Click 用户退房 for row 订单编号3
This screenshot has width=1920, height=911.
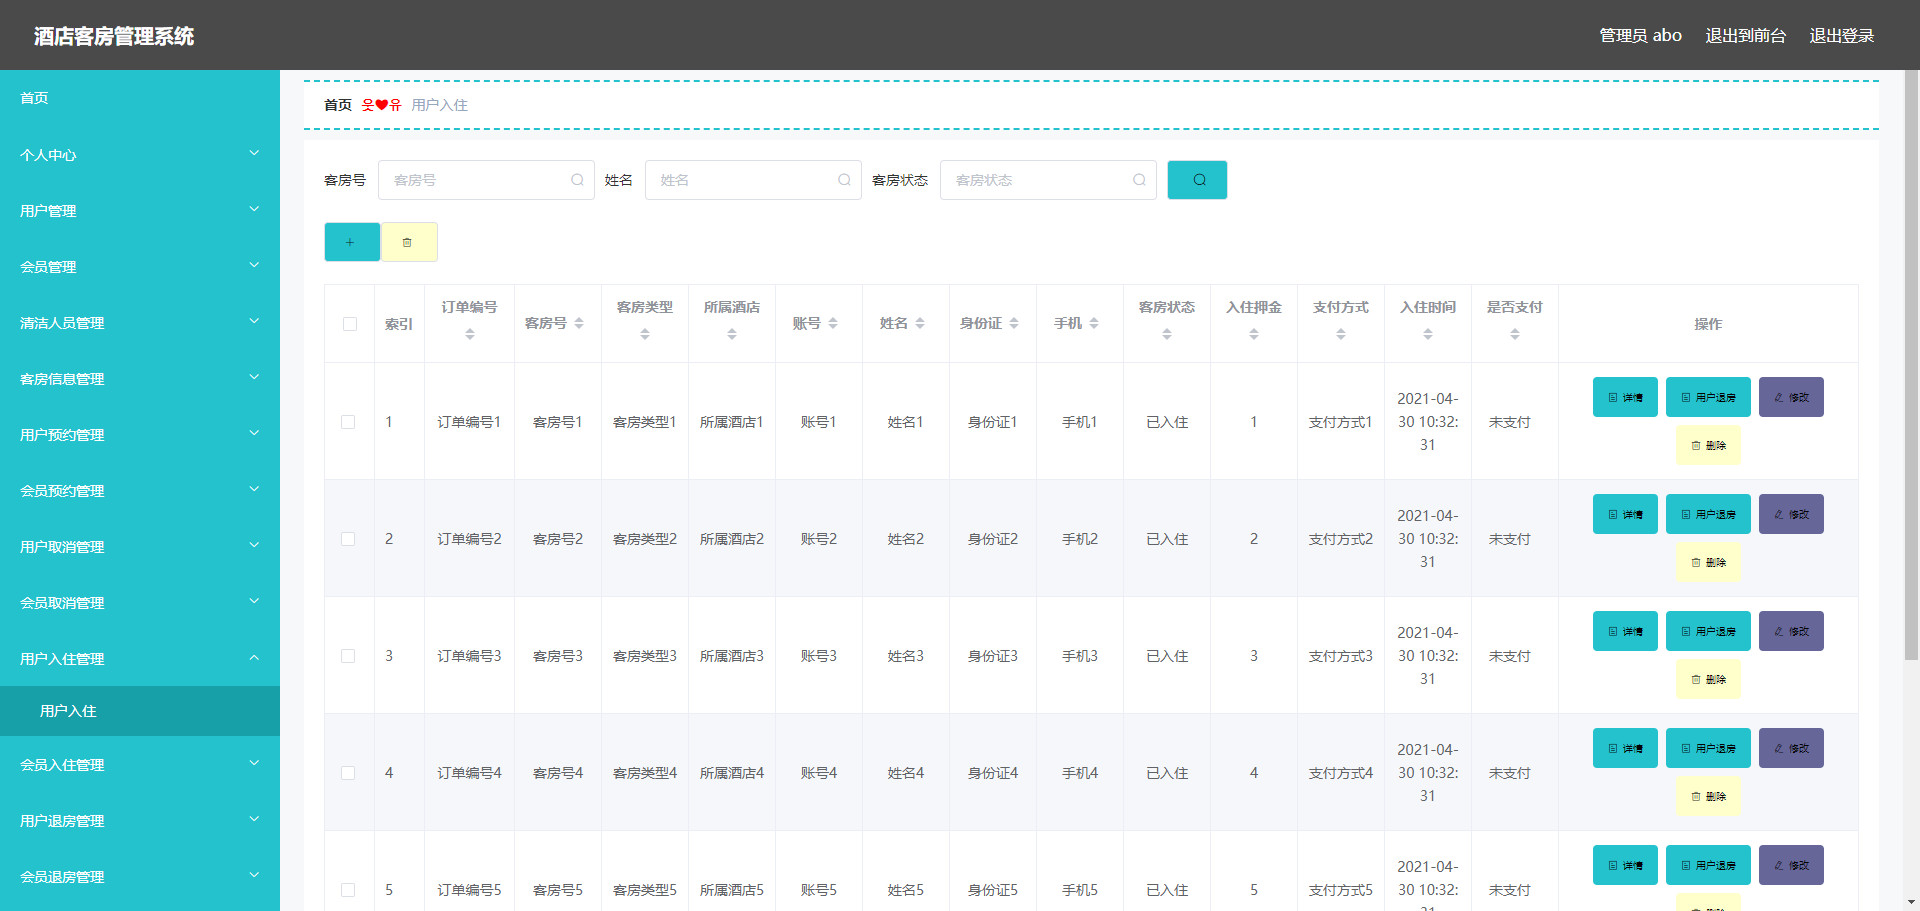(x=1708, y=631)
